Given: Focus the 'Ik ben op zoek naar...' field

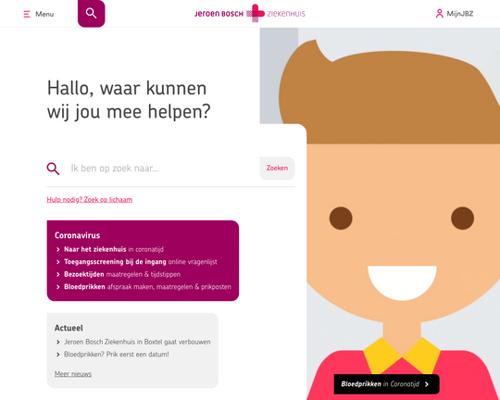Looking at the screenshot, I should point(163,168).
